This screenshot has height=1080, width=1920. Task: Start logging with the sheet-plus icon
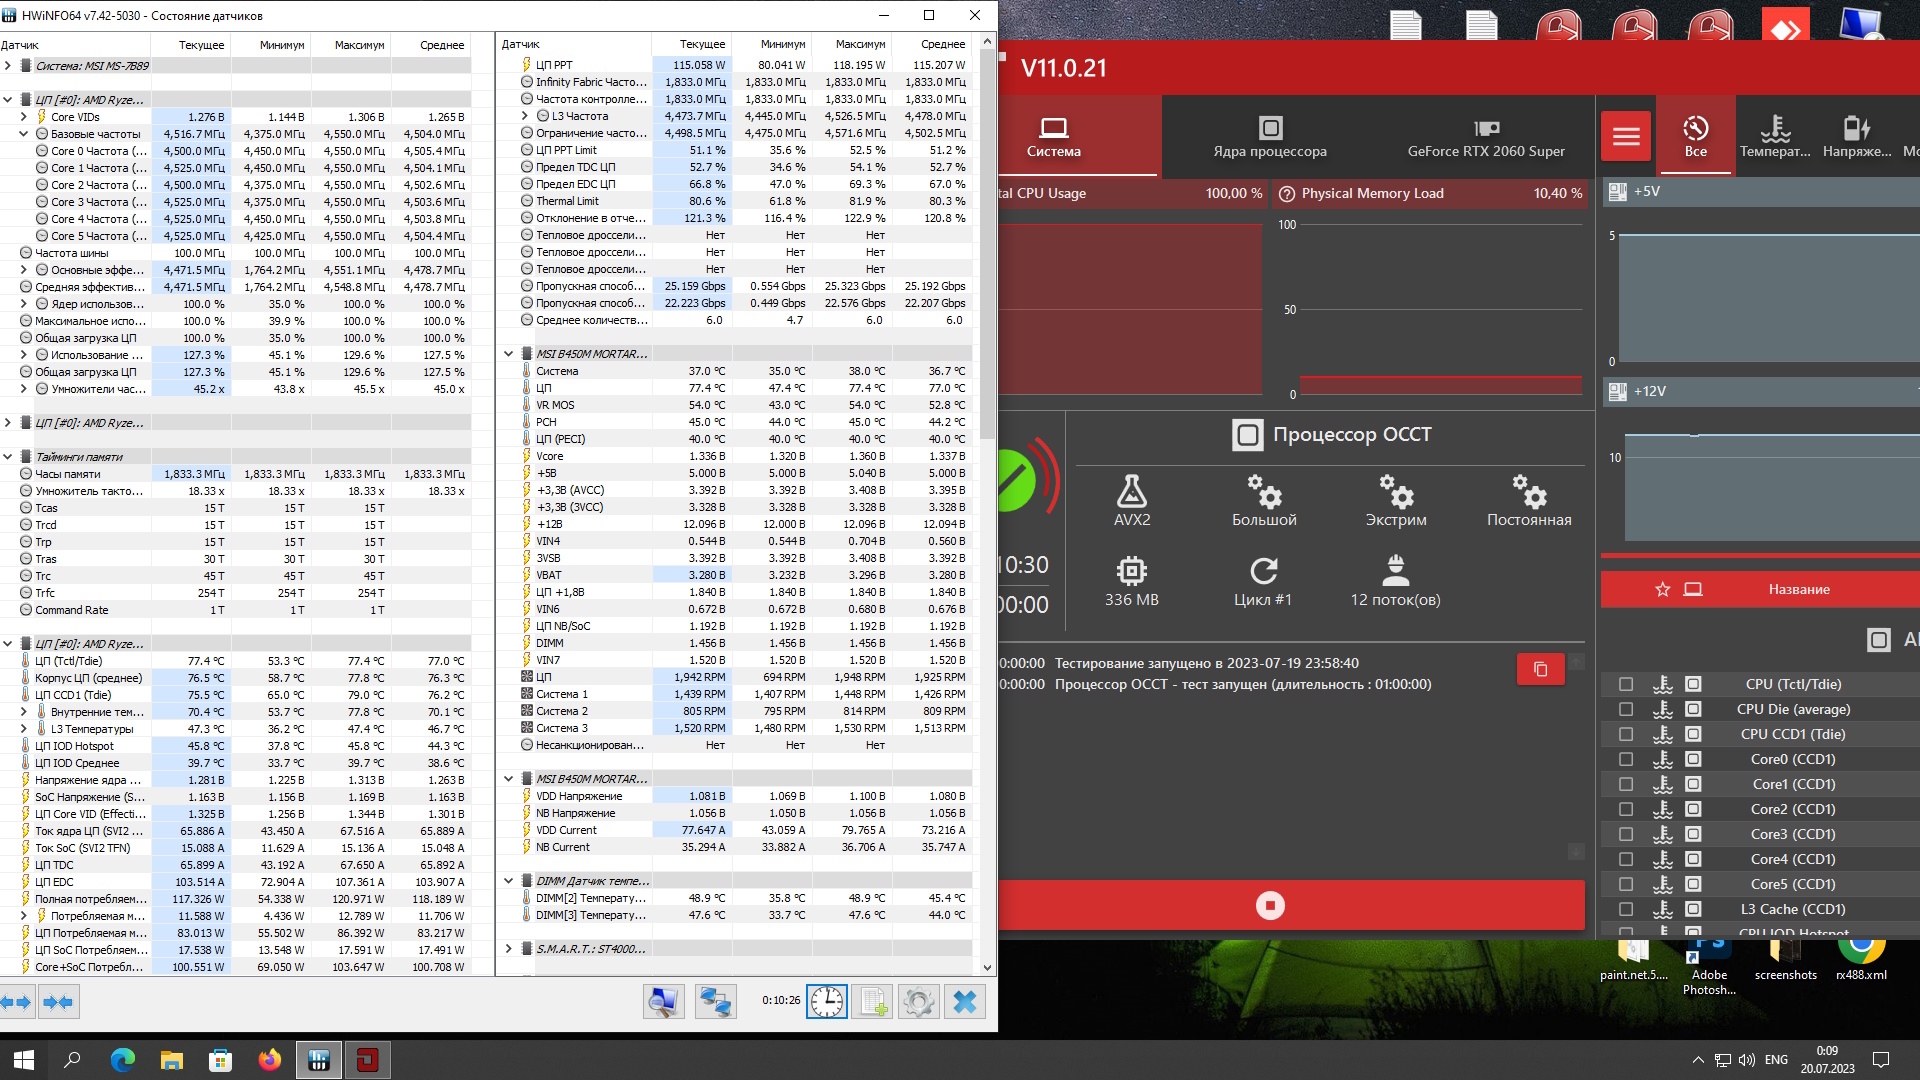tap(872, 1001)
